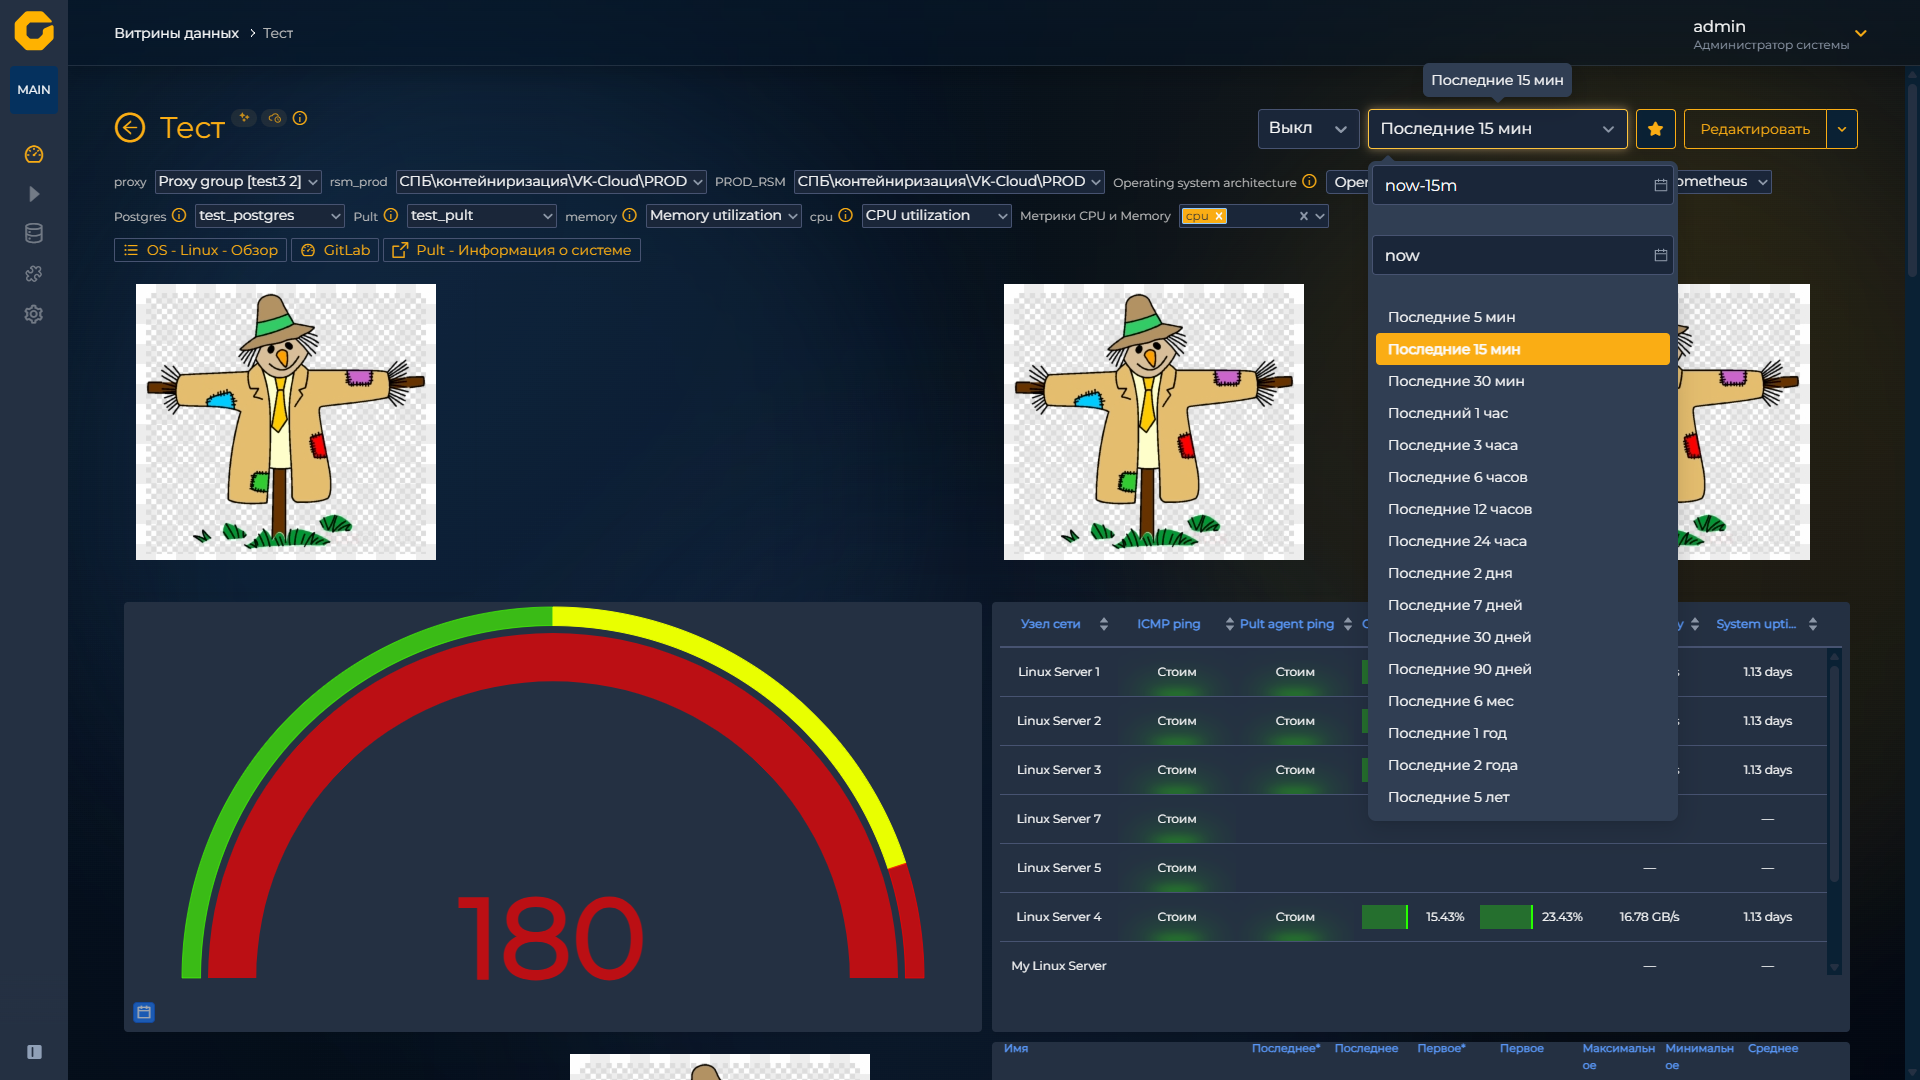Open the dashboards gauge sidebar icon
The width and height of the screenshot is (1920, 1080).
(x=34, y=154)
